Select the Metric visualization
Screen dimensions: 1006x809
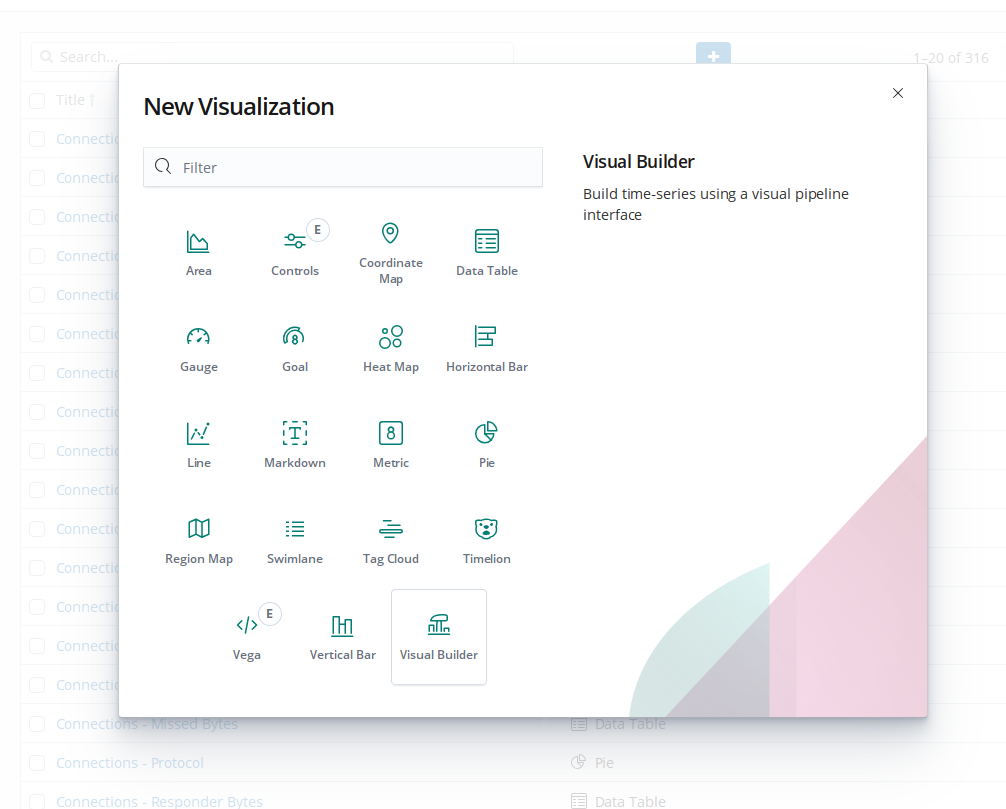[x=390, y=445]
